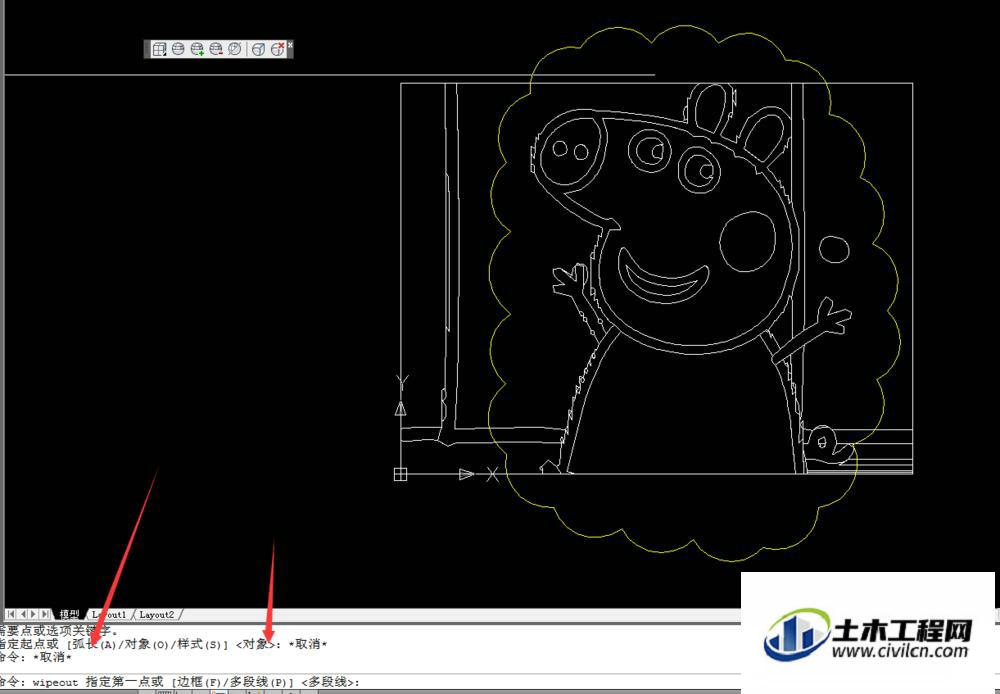Step to next layout tab arrow
This screenshot has width=1000, height=694.
click(x=34, y=614)
